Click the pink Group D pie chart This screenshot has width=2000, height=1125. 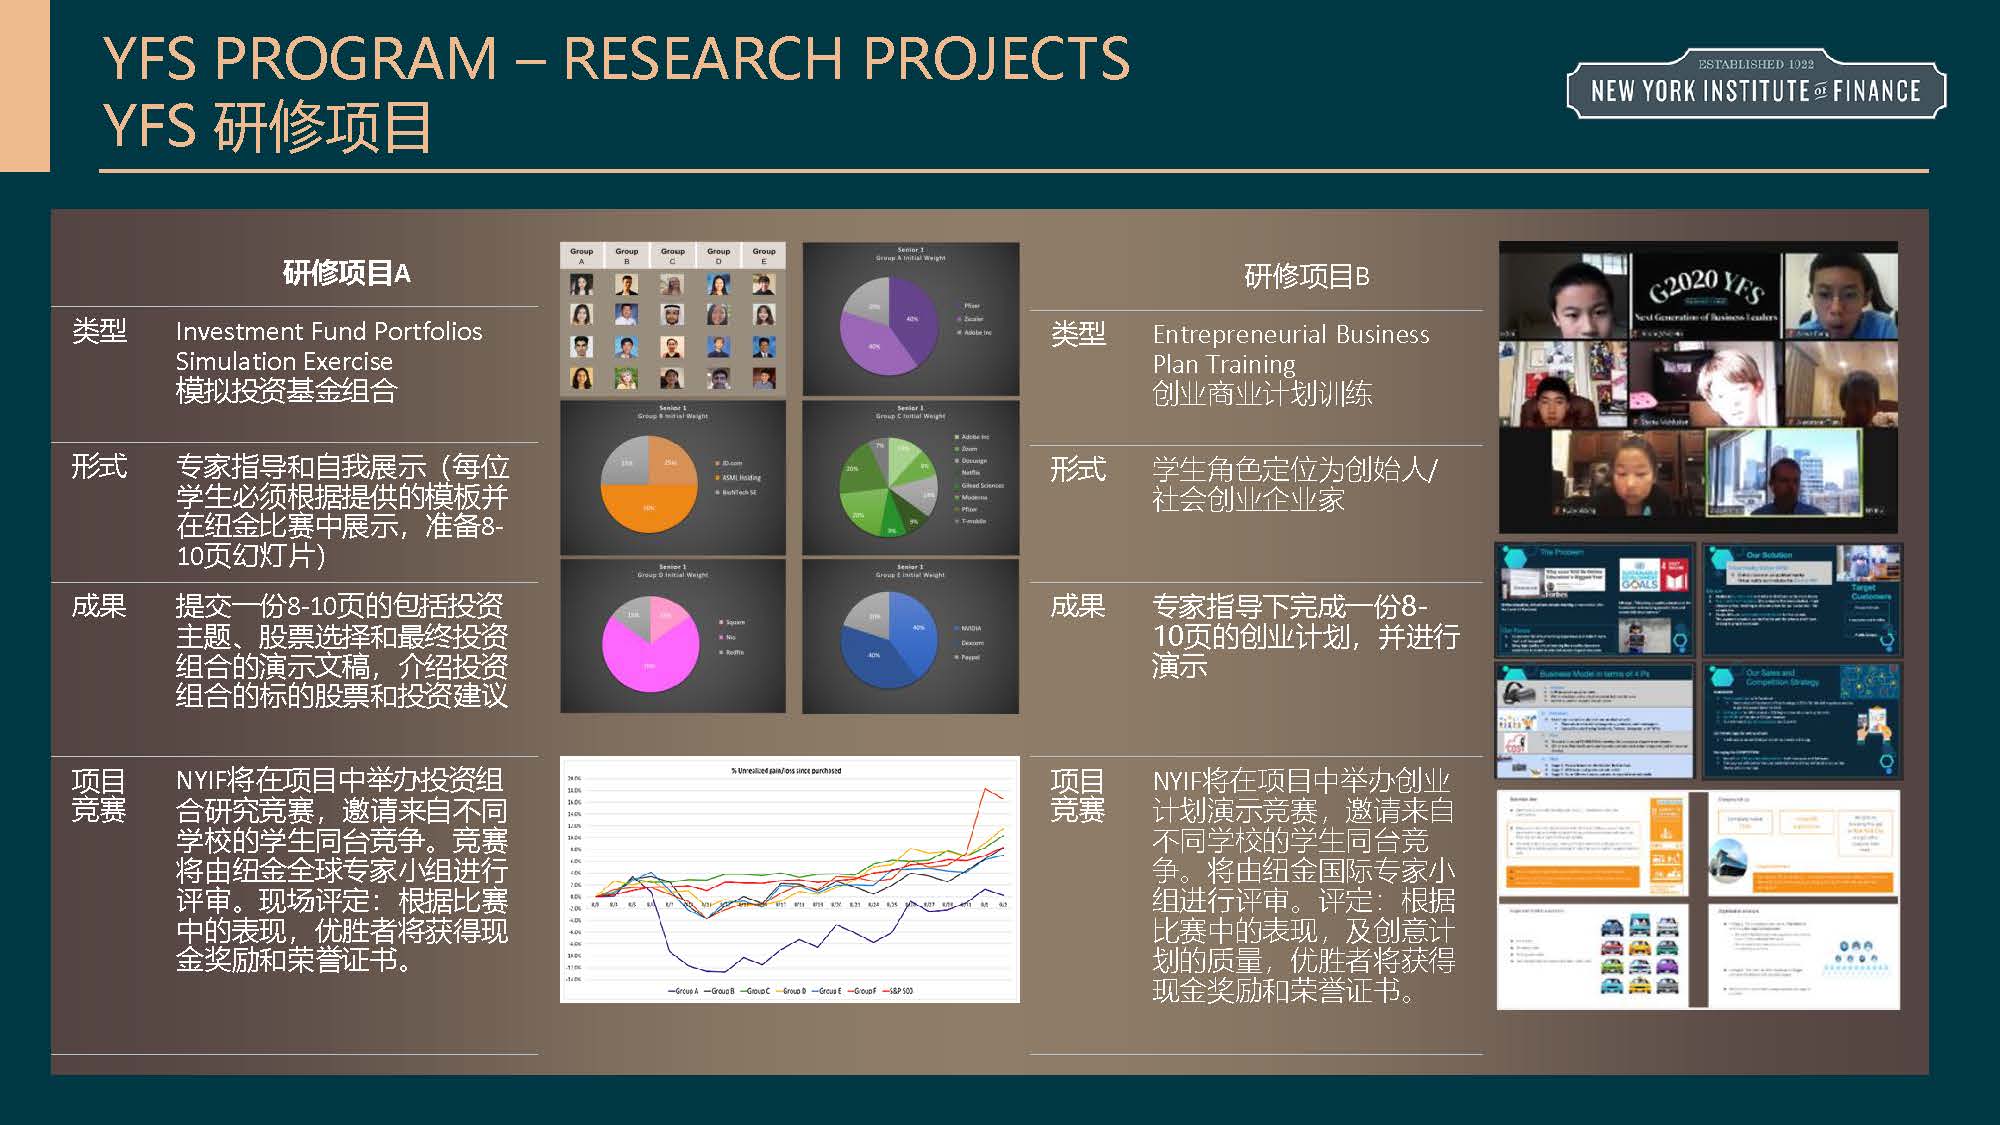click(650, 643)
